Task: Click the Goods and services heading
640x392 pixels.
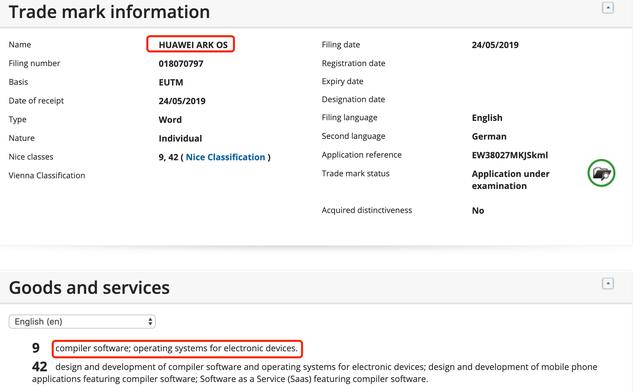Action: [89, 287]
